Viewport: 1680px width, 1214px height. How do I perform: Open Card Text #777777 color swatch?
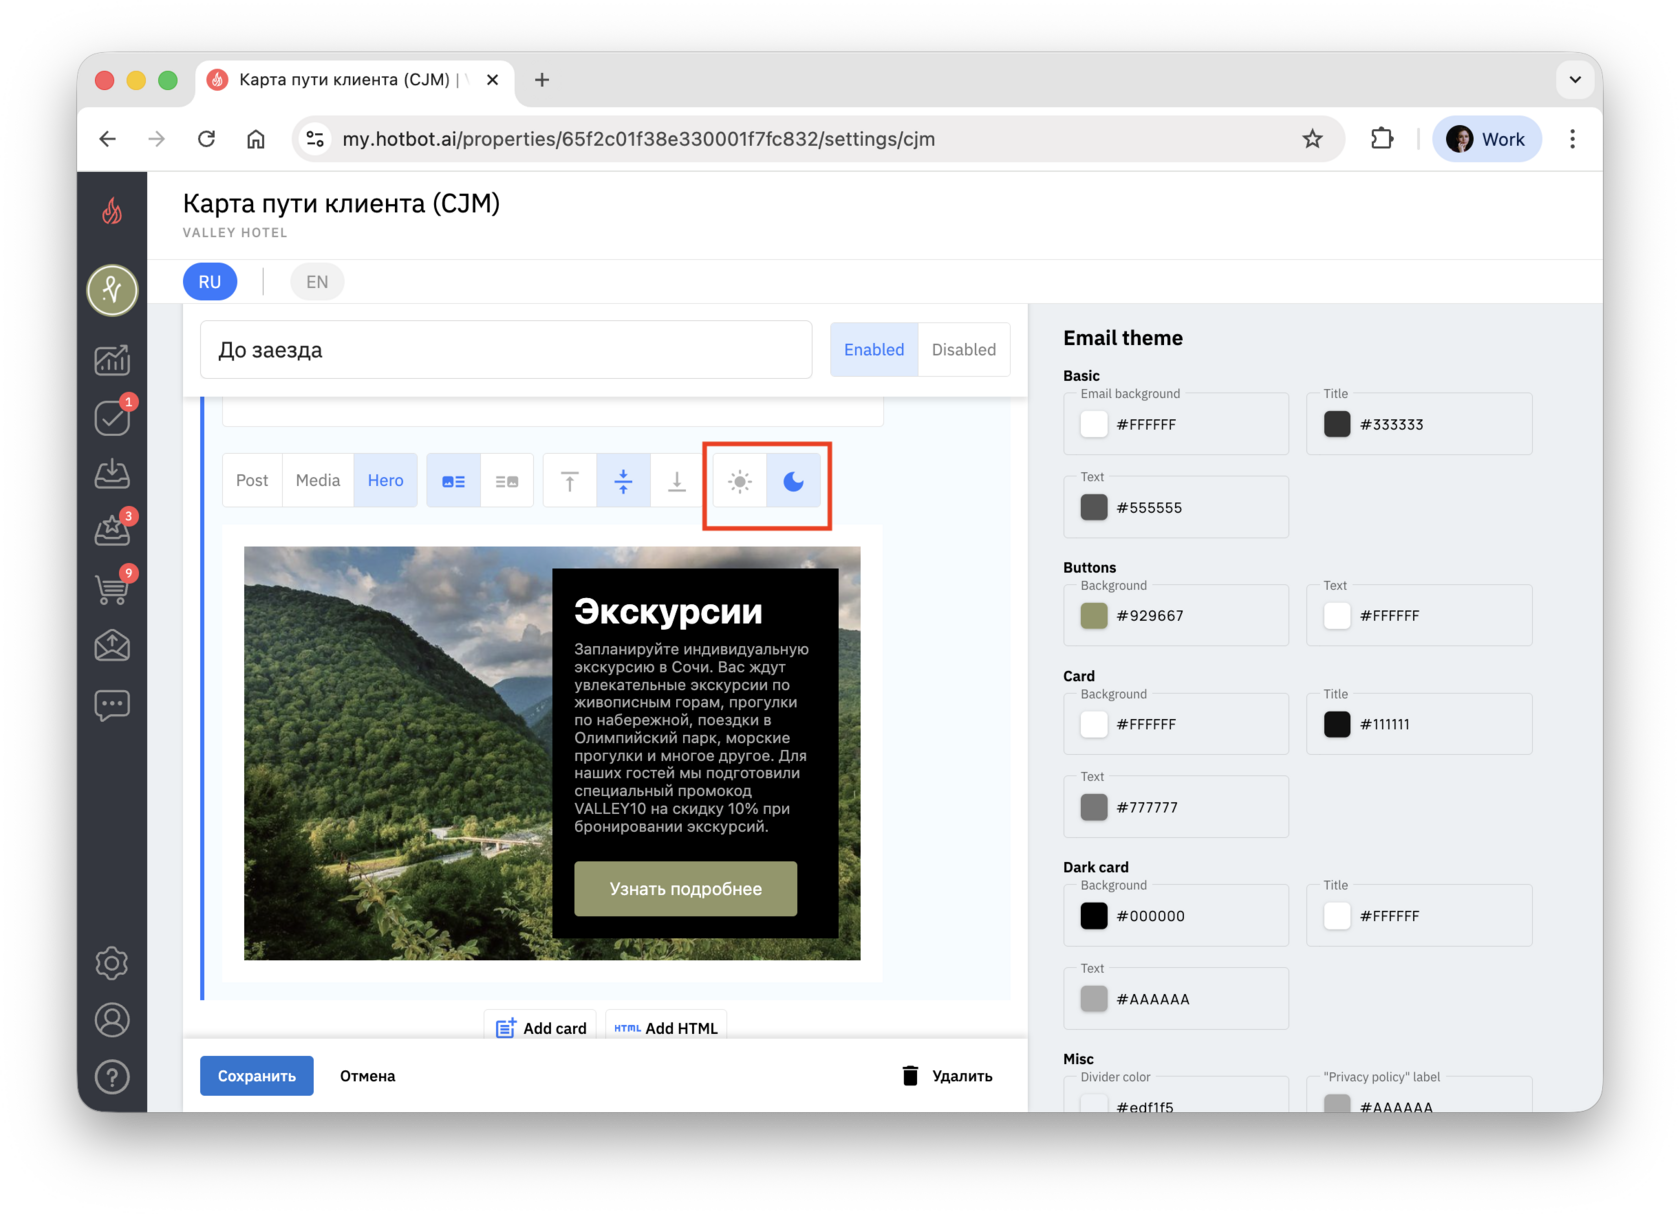1094,807
